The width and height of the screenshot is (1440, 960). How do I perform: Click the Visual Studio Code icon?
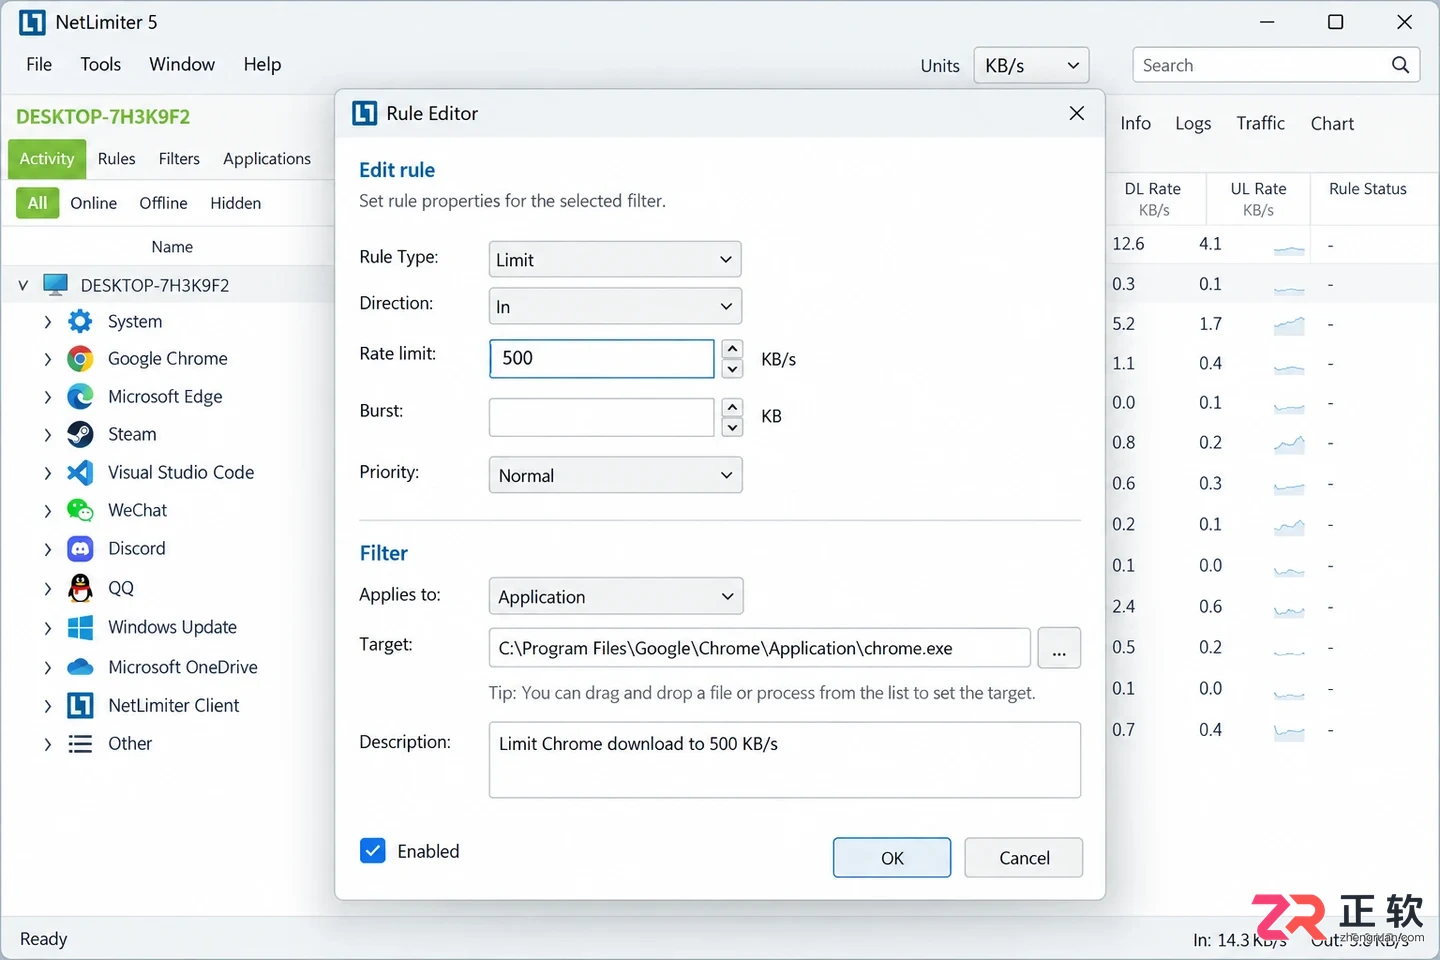tap(80, 472)
